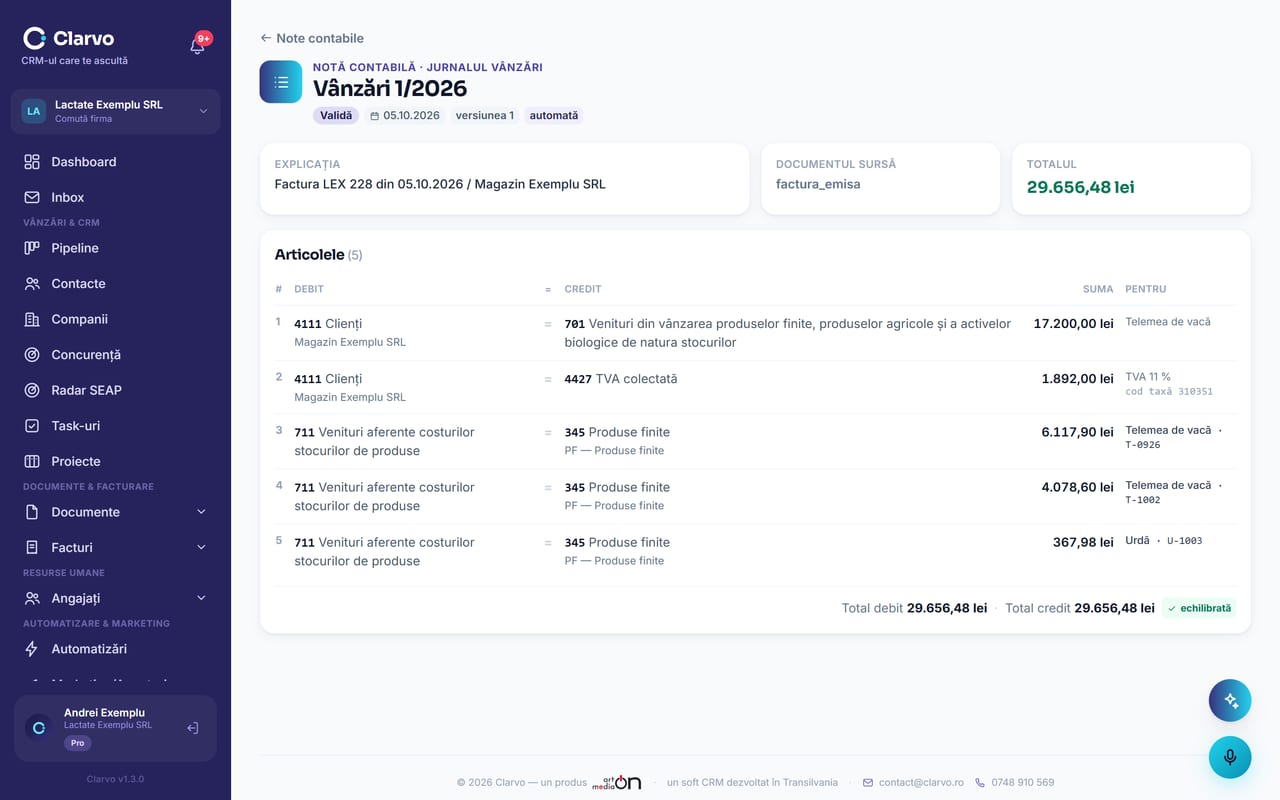Click the Dashboard icon in sidebar
Viewport: 1280px width, 800px height.
point(32,162)
